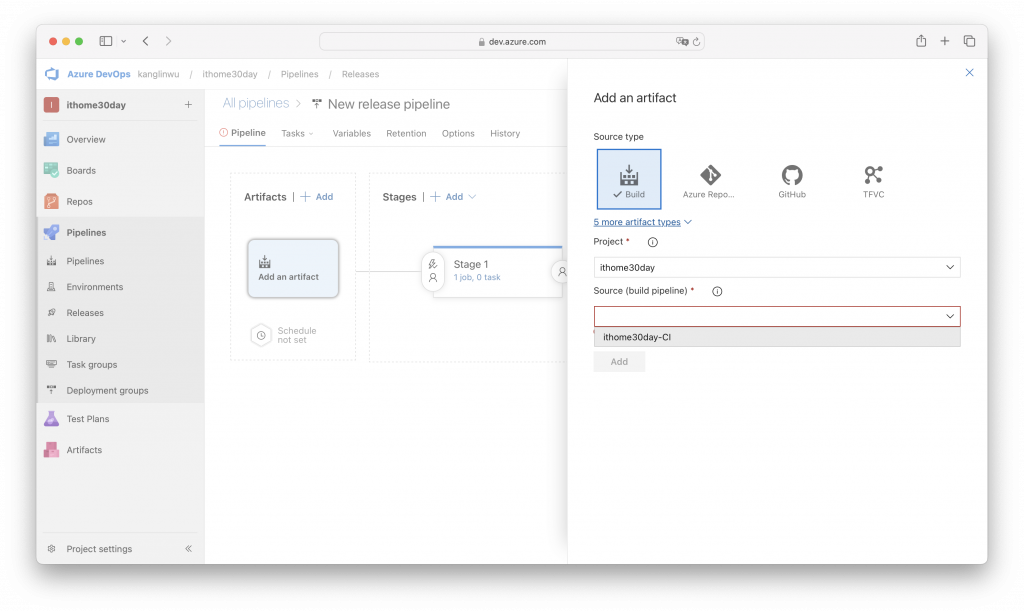Image resolution: width=1024 pixels, height=612 pixels.
Task: Switch to the Options tab
Action: pyautogui.click(x=458, y=133)
